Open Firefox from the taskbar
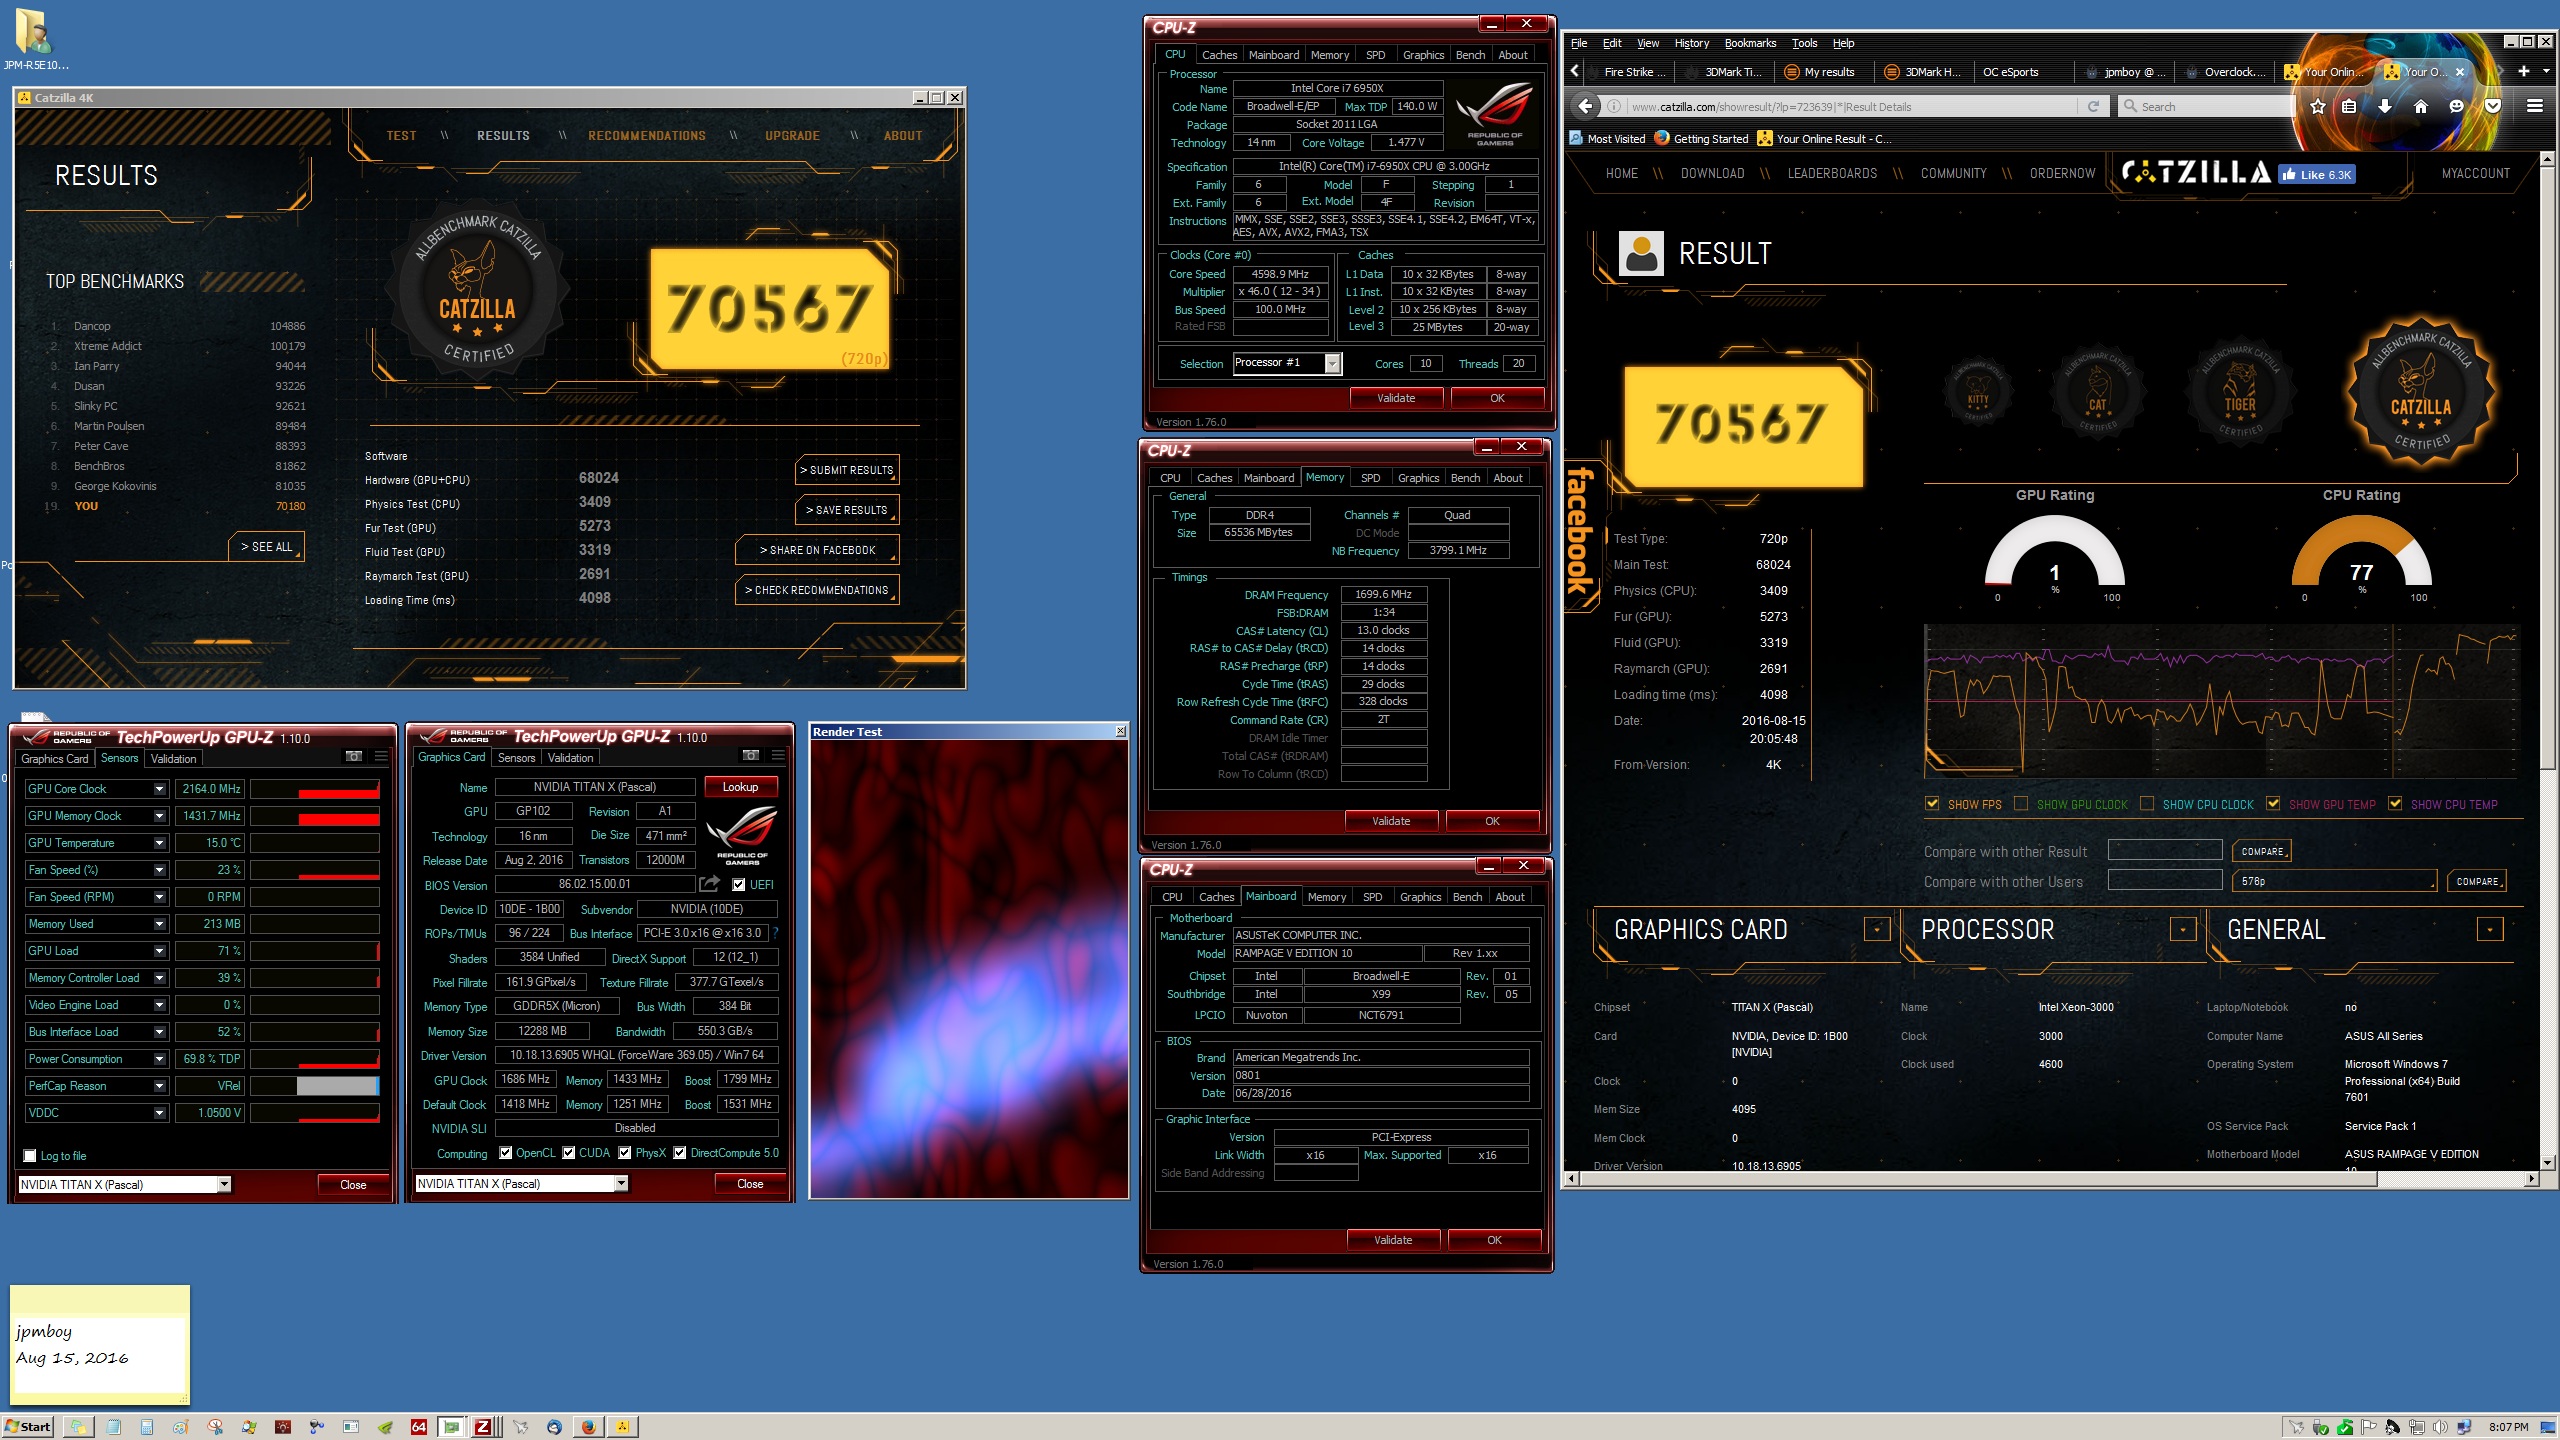The width and height of the screenshot is (2560, 1440). (x=588, y=1427)
